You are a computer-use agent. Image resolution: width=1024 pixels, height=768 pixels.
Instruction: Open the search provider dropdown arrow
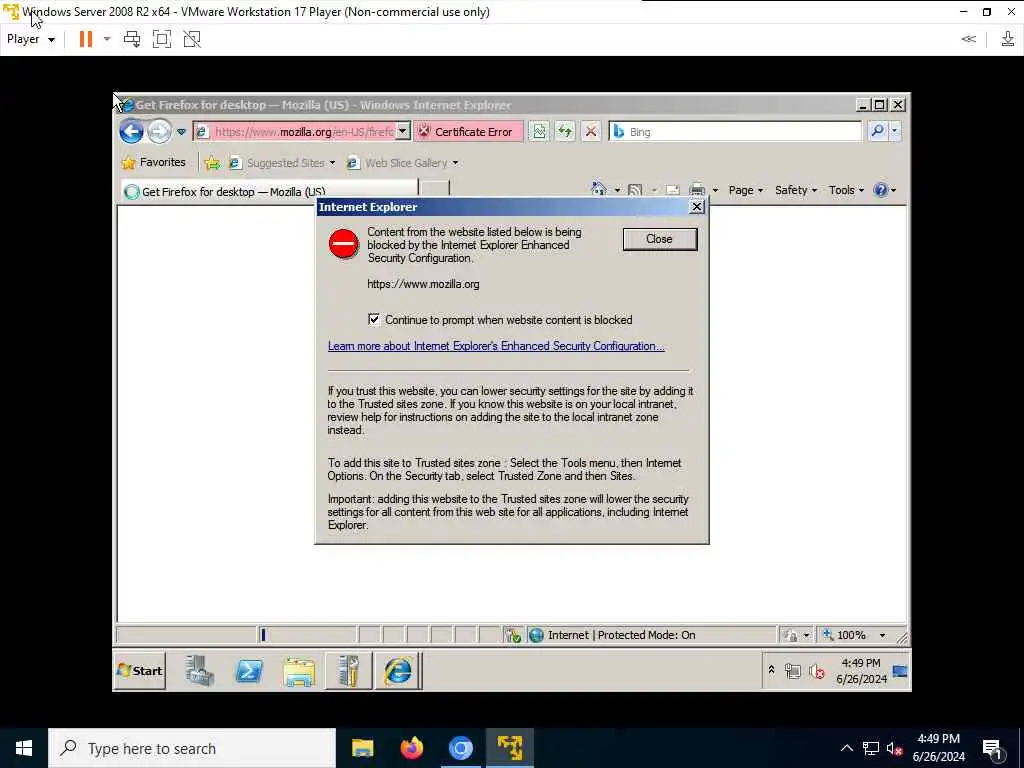coord(895,132)
